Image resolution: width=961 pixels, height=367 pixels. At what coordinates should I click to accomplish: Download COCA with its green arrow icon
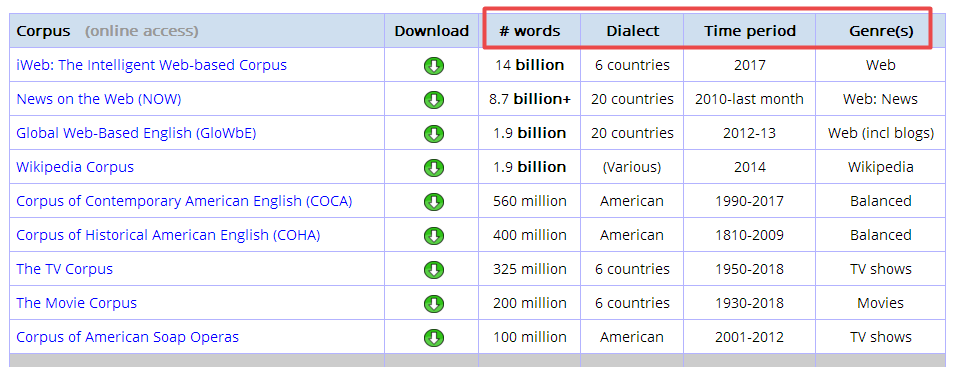pos(433,202)
